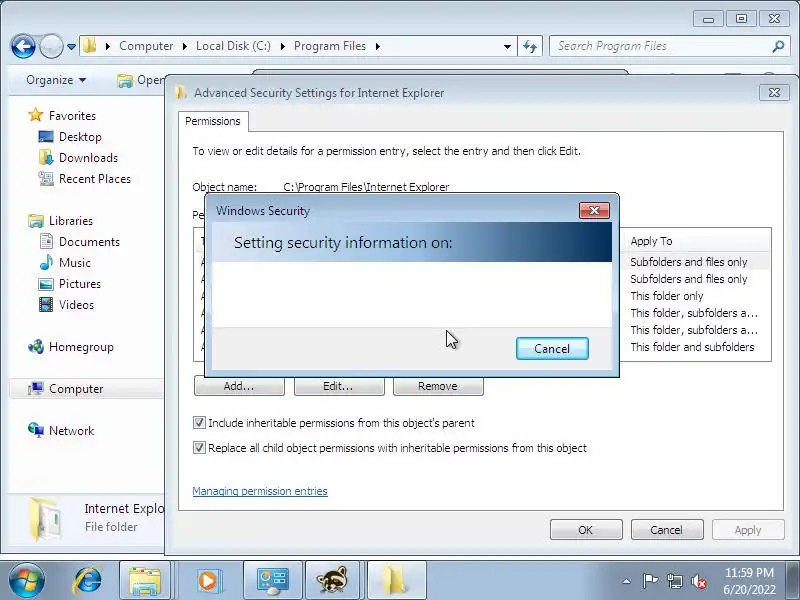Click the address bar refresh button
The width and height of the screenshot is (800, 600).
coord(530,46)
